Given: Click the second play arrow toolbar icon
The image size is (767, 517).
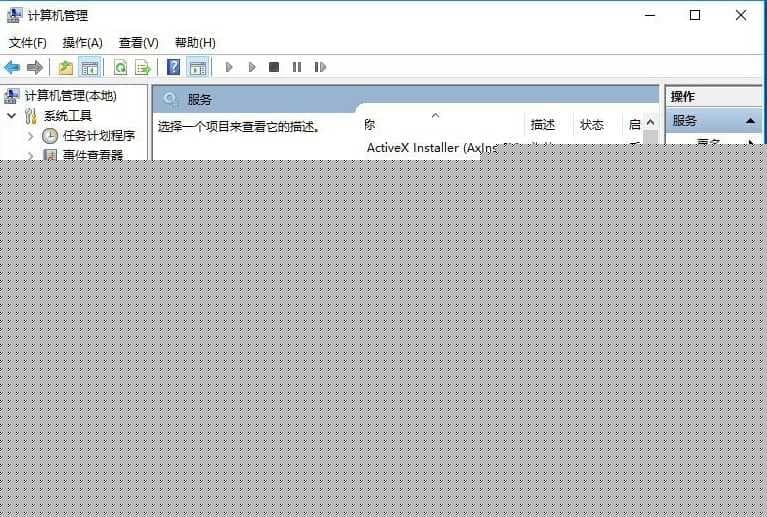Looking at the screenshot, I should [251, 67].
